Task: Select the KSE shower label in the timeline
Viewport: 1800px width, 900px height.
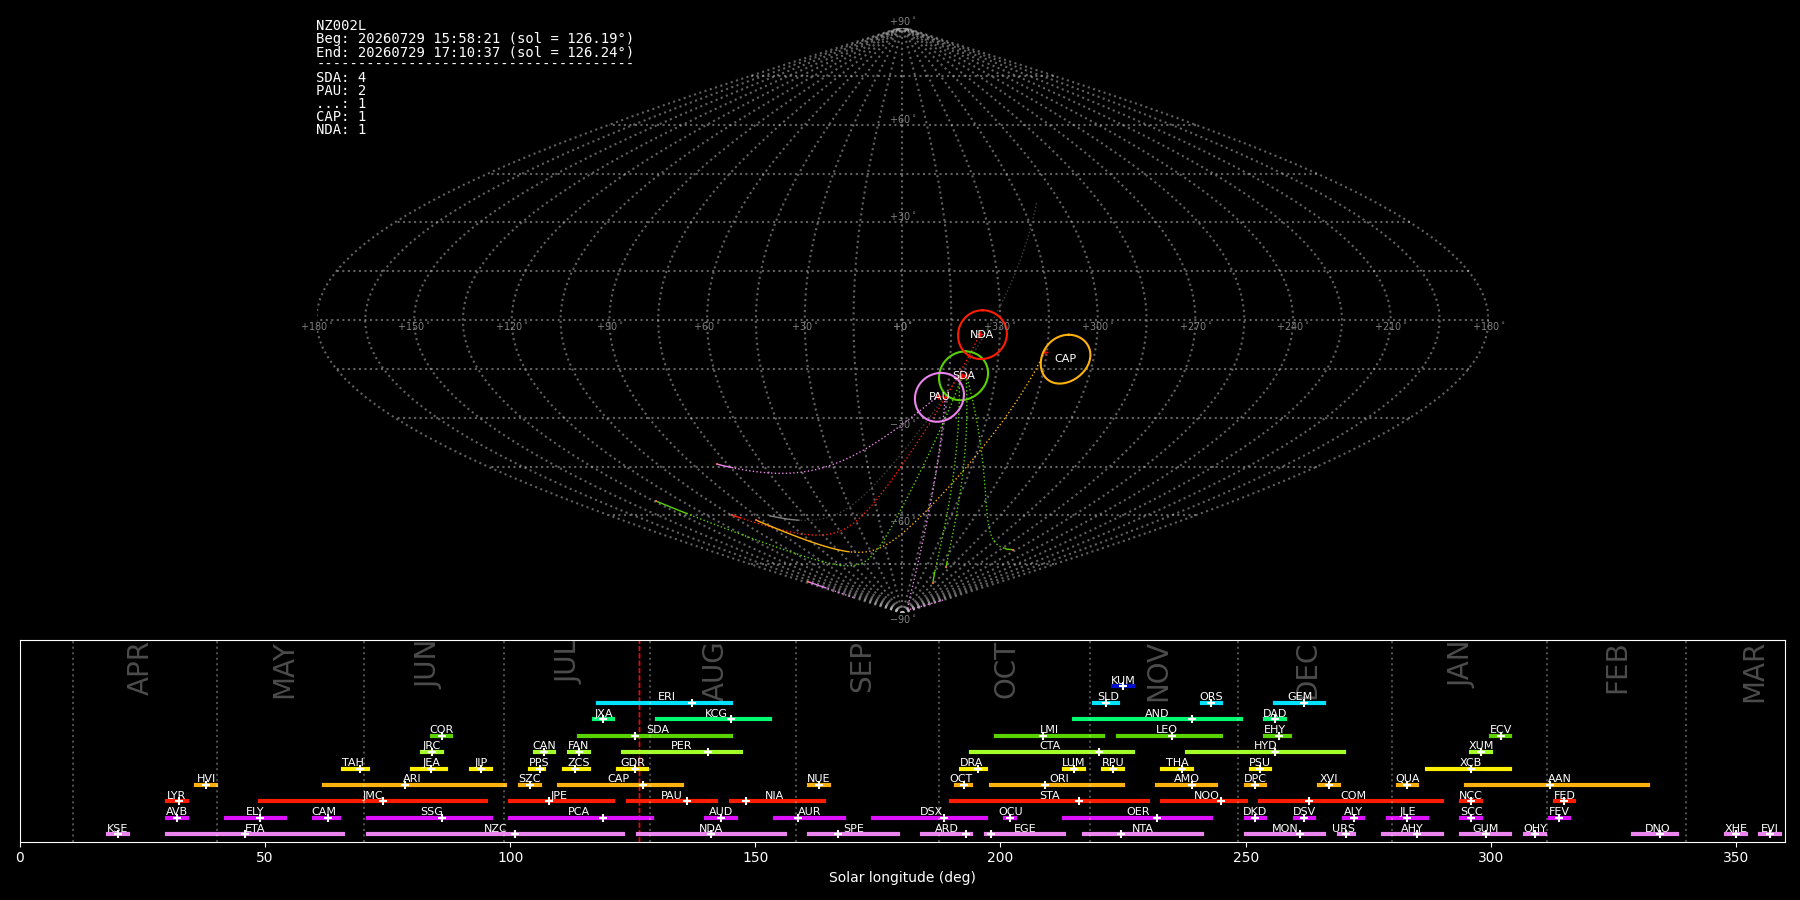Action: pyautogui.click(x=117, y=829)
